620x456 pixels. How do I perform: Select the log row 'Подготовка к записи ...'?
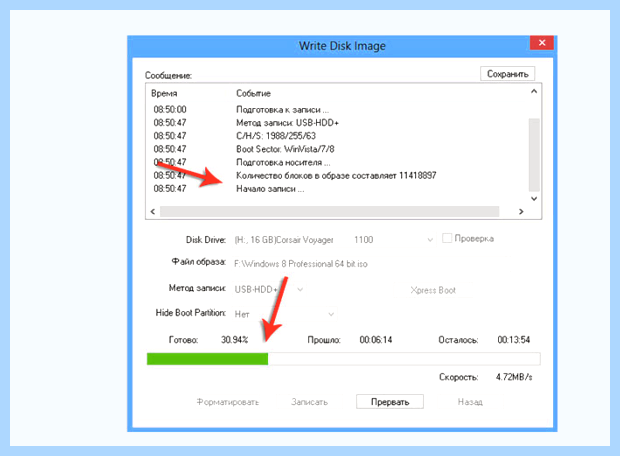pos(282,110)
